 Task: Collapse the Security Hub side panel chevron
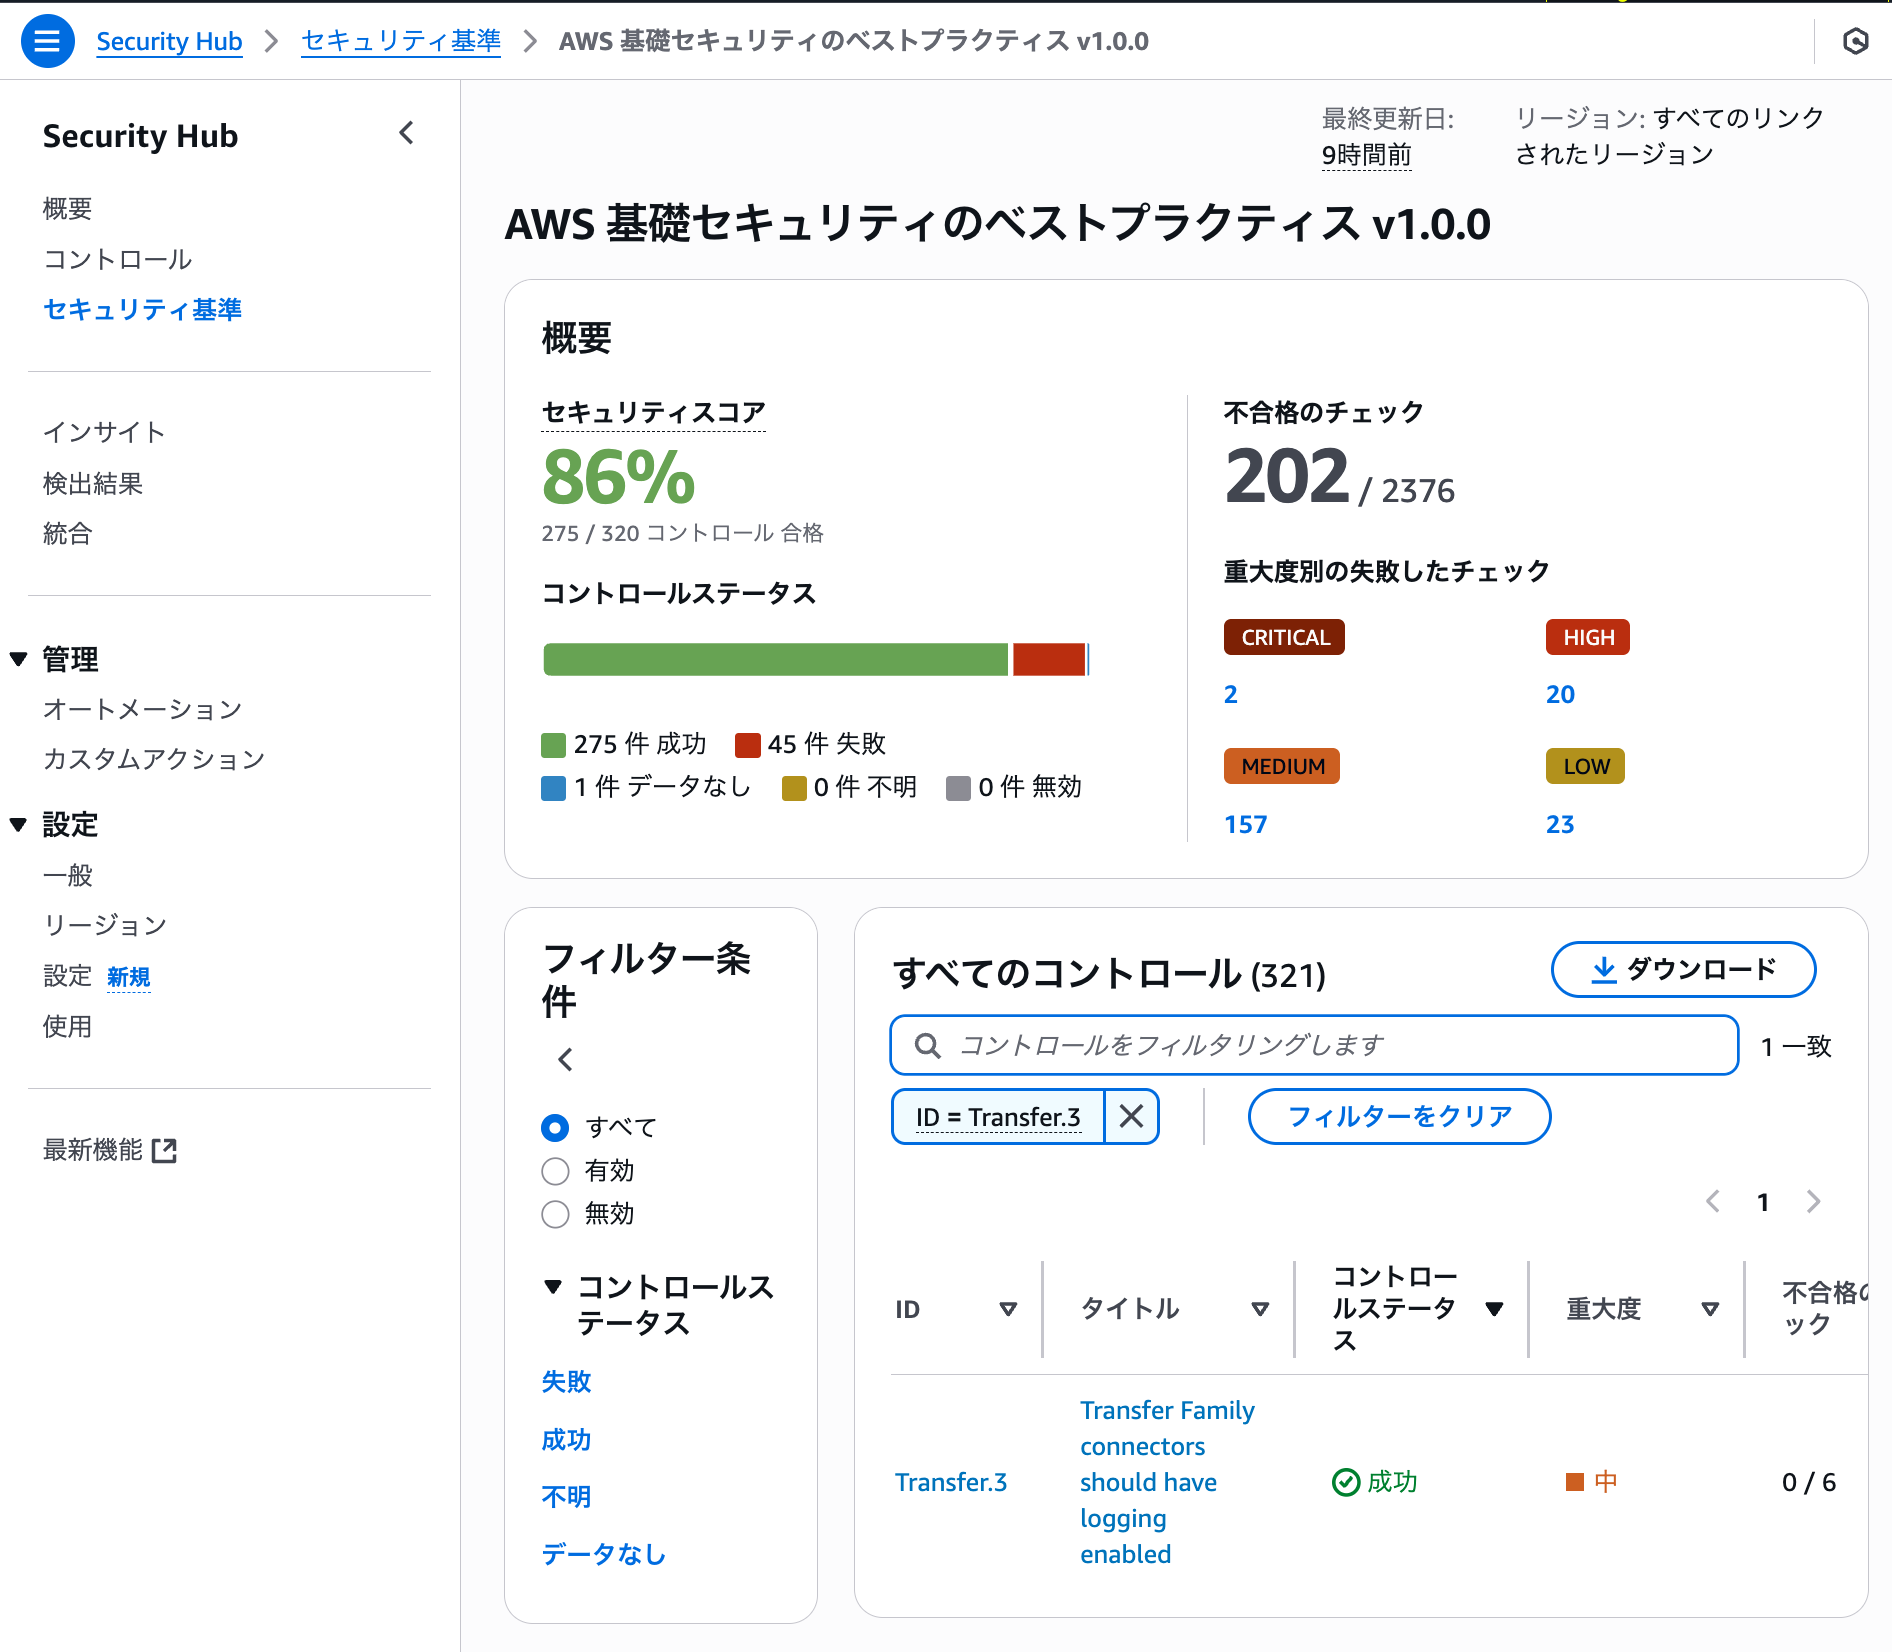406,133
